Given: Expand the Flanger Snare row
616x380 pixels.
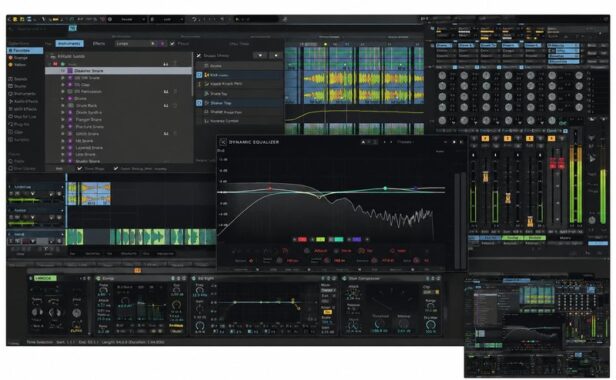Looking at the screenshot, I should [63, 119].
